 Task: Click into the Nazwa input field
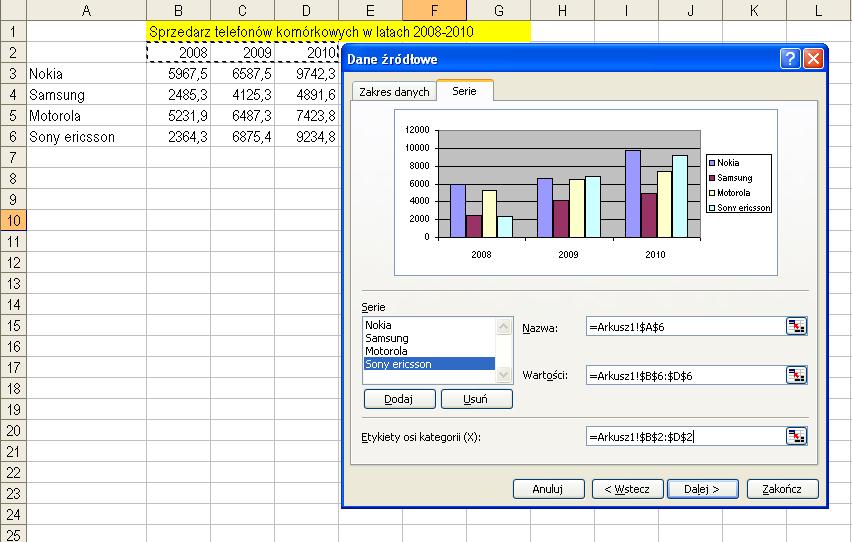coord(686,327)
